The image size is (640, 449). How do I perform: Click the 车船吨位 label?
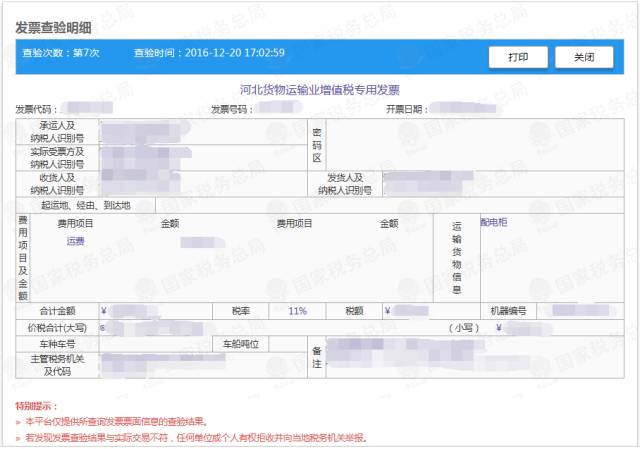241,344
